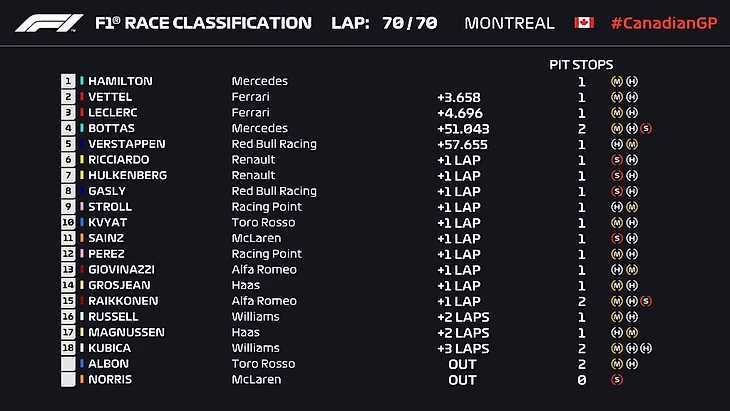
Task: Select the driver name HAMILTON
Action: click(120, 81)
